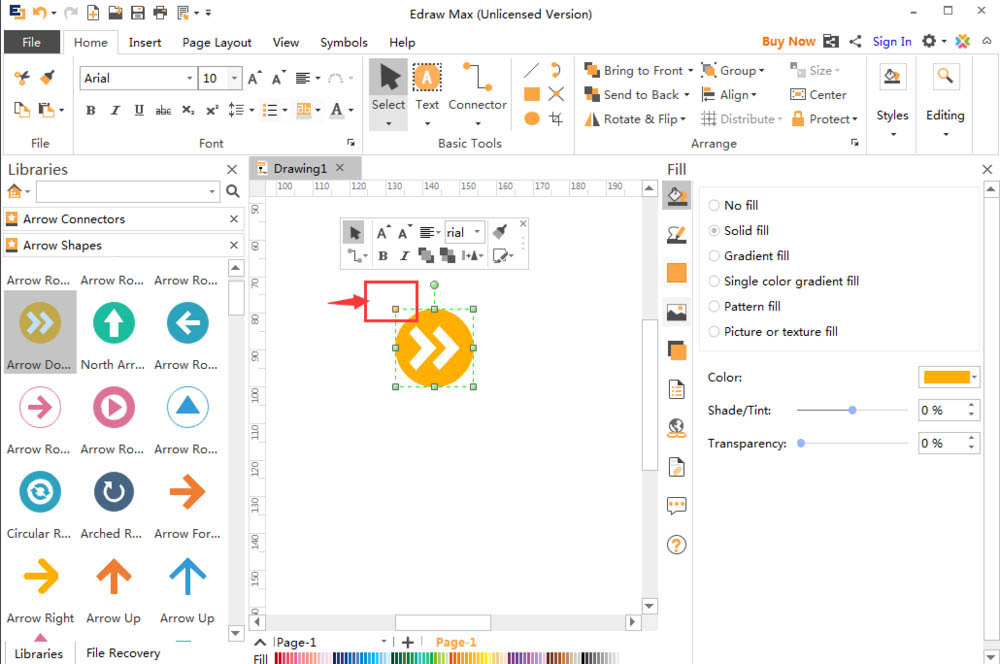This screenshot has height=664, width=1000.
Task: Select the Solid fill radio option
Action: pos(714,230)
